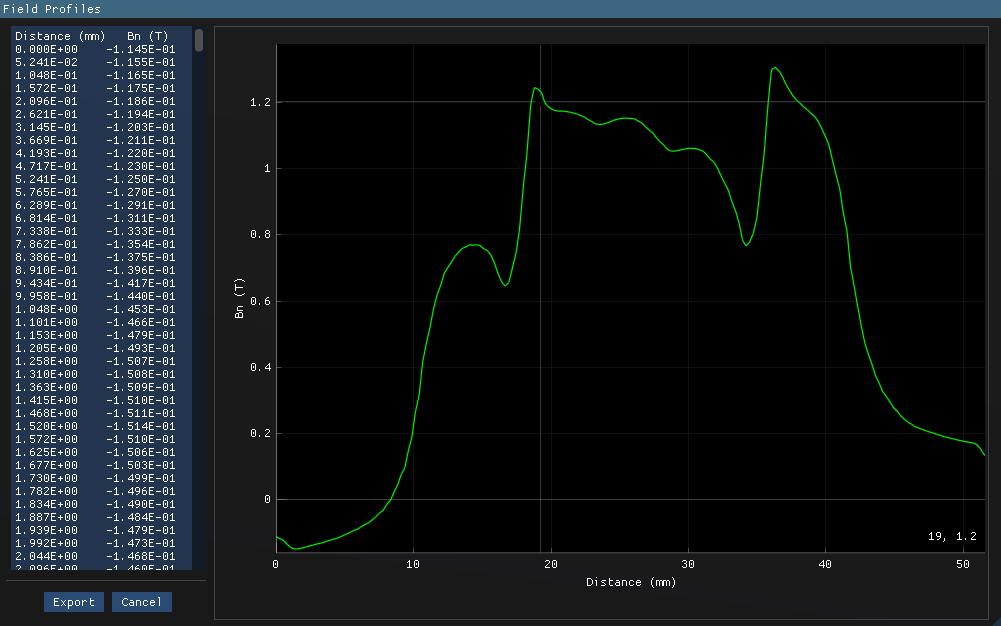Click the Export button

pyautogui.click(x=73, y=601)
